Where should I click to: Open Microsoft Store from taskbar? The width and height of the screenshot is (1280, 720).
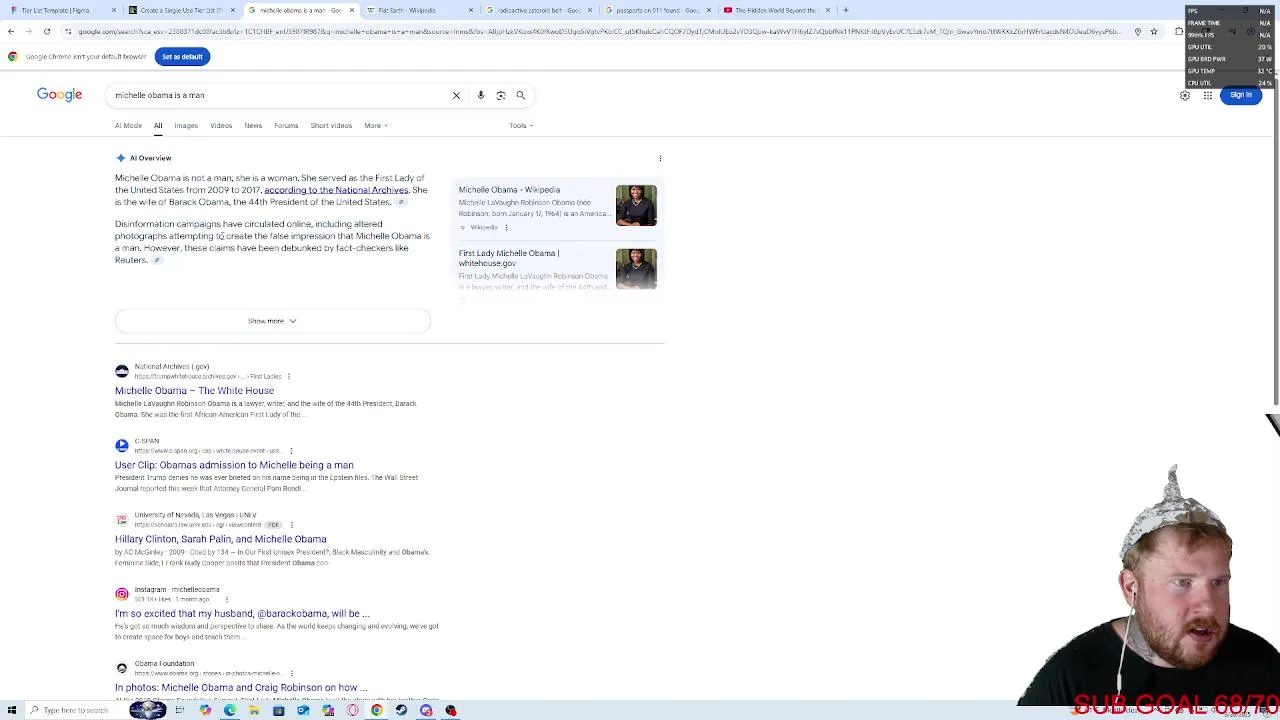(x=278, y=710)
